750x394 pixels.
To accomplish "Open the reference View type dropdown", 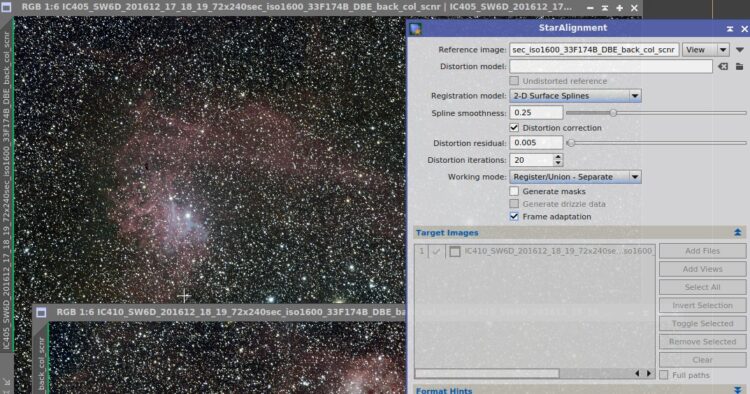I will click(x=706, y=50).
